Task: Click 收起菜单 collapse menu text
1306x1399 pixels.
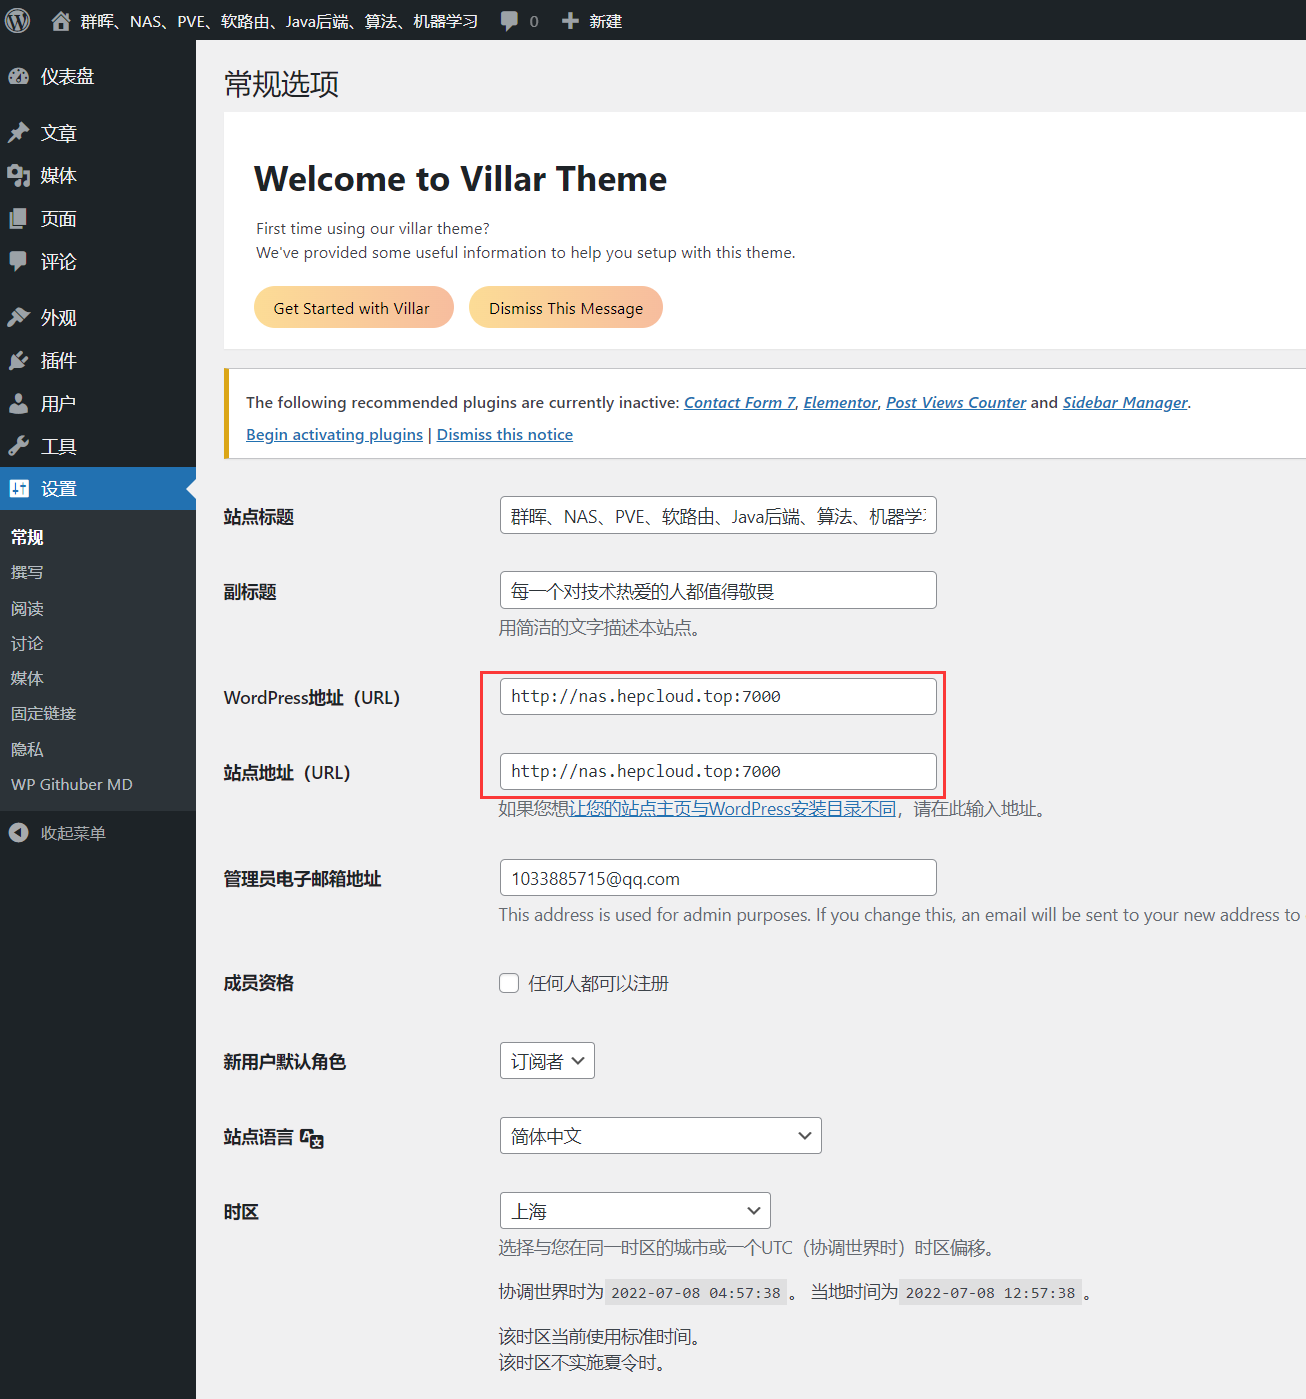Action: coord(73,833)
